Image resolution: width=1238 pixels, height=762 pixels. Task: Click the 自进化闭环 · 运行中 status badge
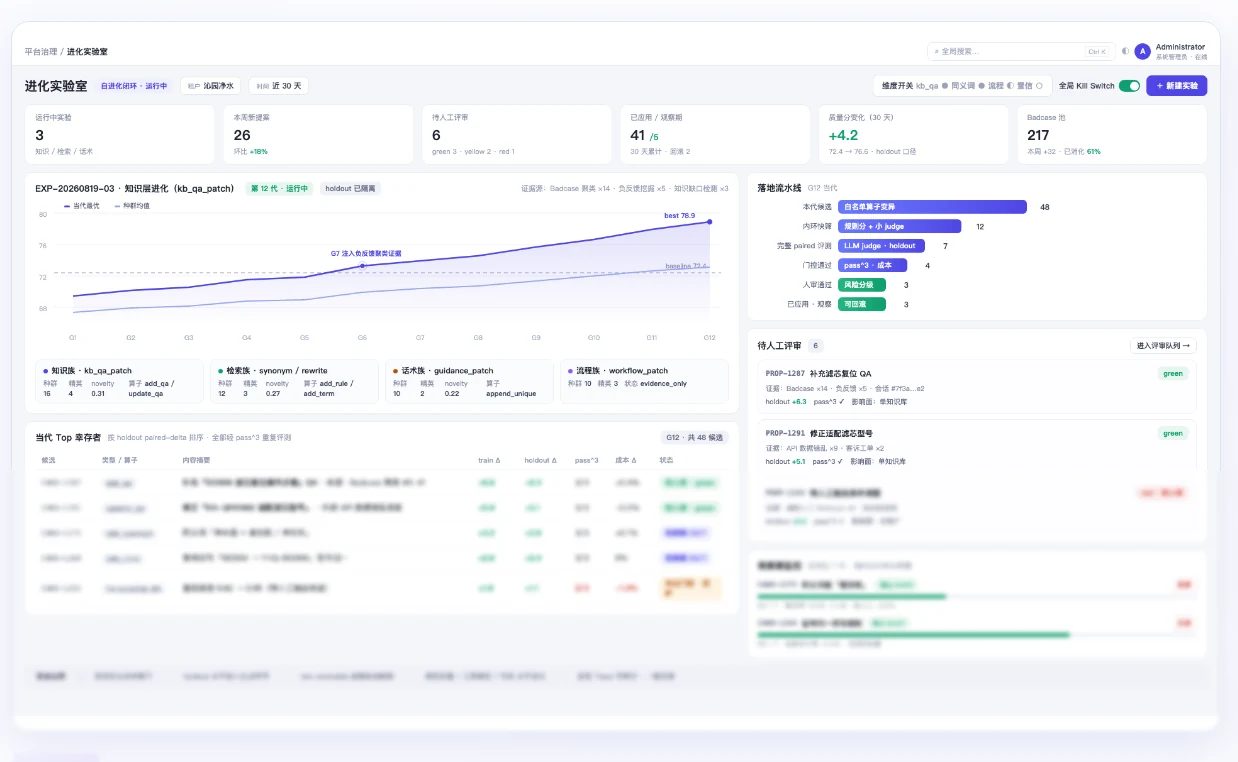point(134,86)
